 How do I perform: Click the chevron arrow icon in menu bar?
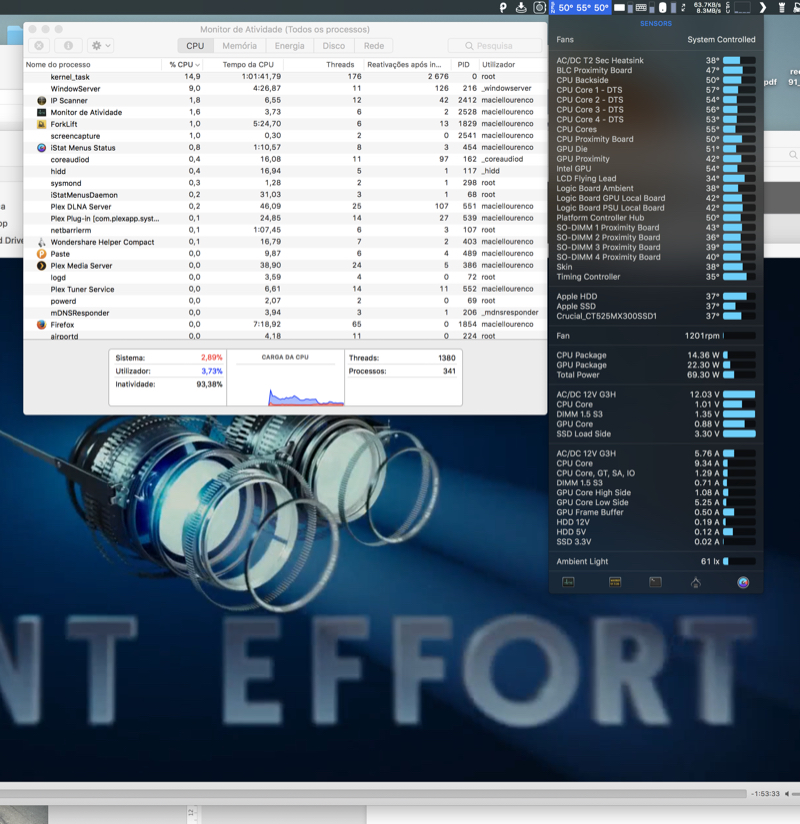763,7
